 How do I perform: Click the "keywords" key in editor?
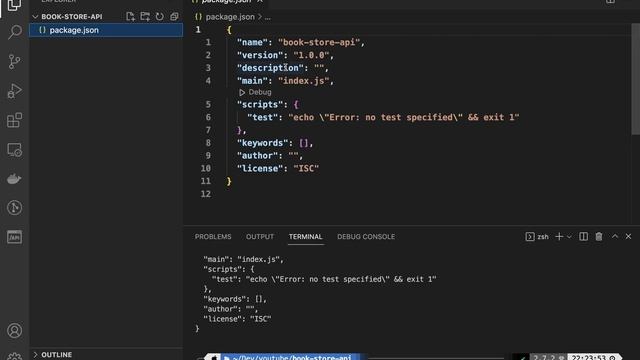(x=262, y=143)
